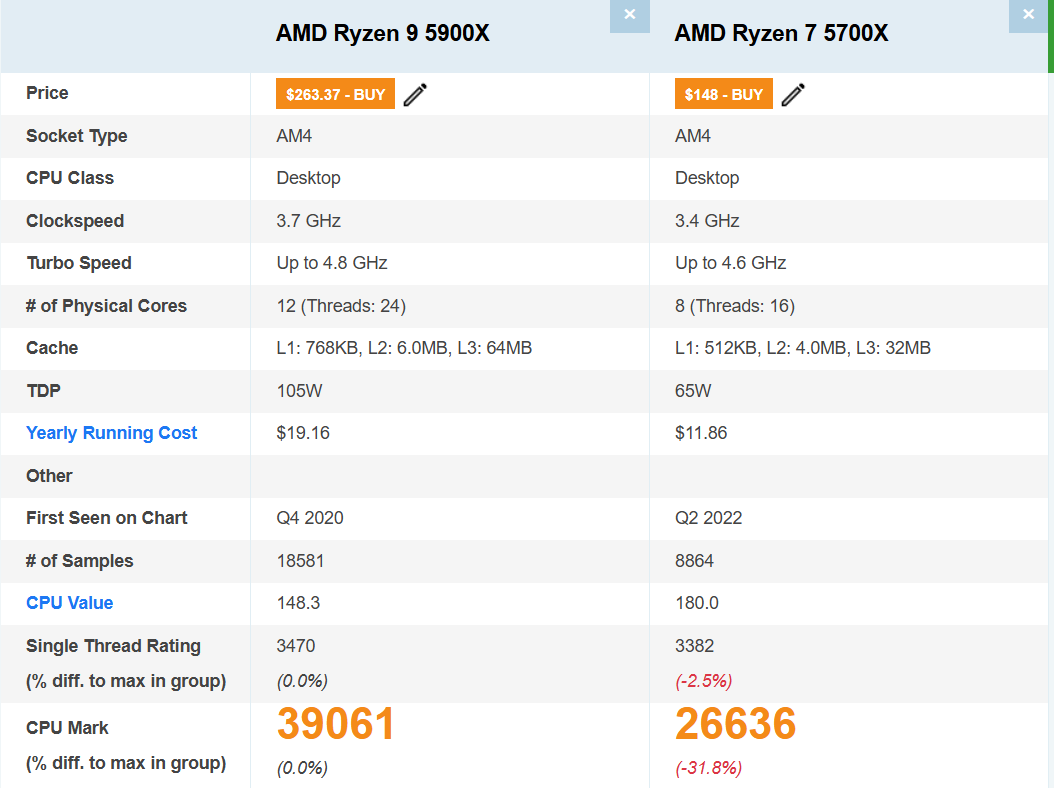This screenshot has height=788, width=1054.
Task: Remove AMD Ryzen 7 5700X from comparison
Action: 1028,15
